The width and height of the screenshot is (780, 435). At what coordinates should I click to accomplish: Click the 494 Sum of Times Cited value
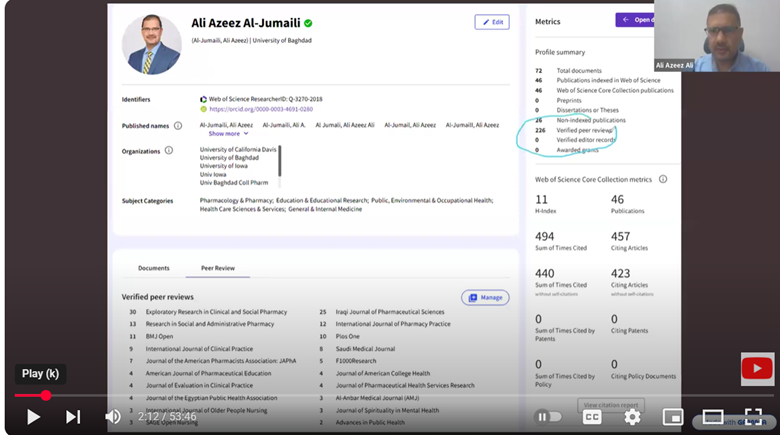pos(545,236)
